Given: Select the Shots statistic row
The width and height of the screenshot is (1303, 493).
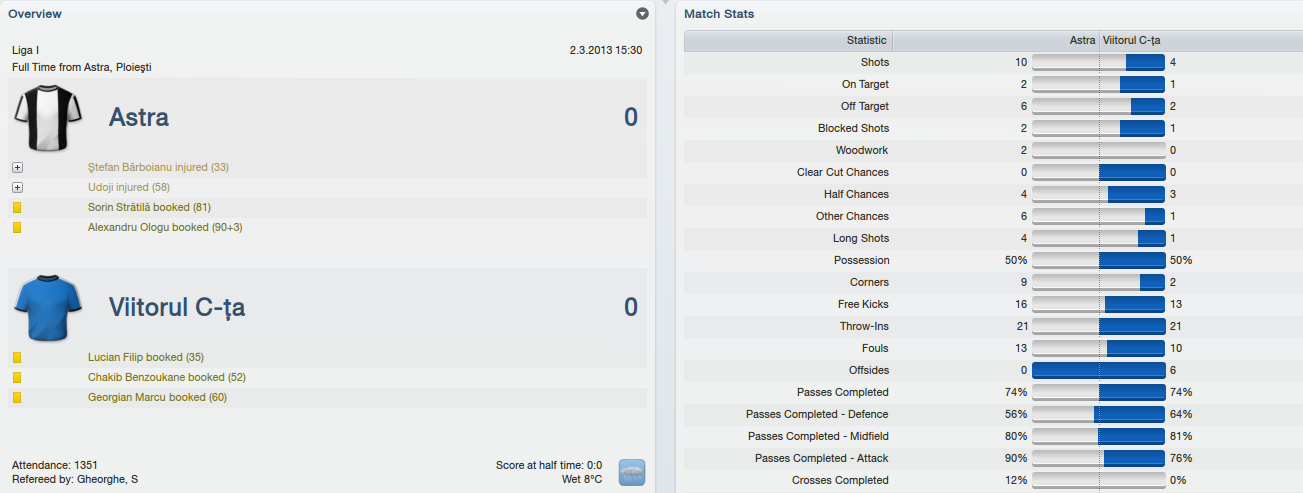Looking at the screenshot, I should tap(993, 62).
